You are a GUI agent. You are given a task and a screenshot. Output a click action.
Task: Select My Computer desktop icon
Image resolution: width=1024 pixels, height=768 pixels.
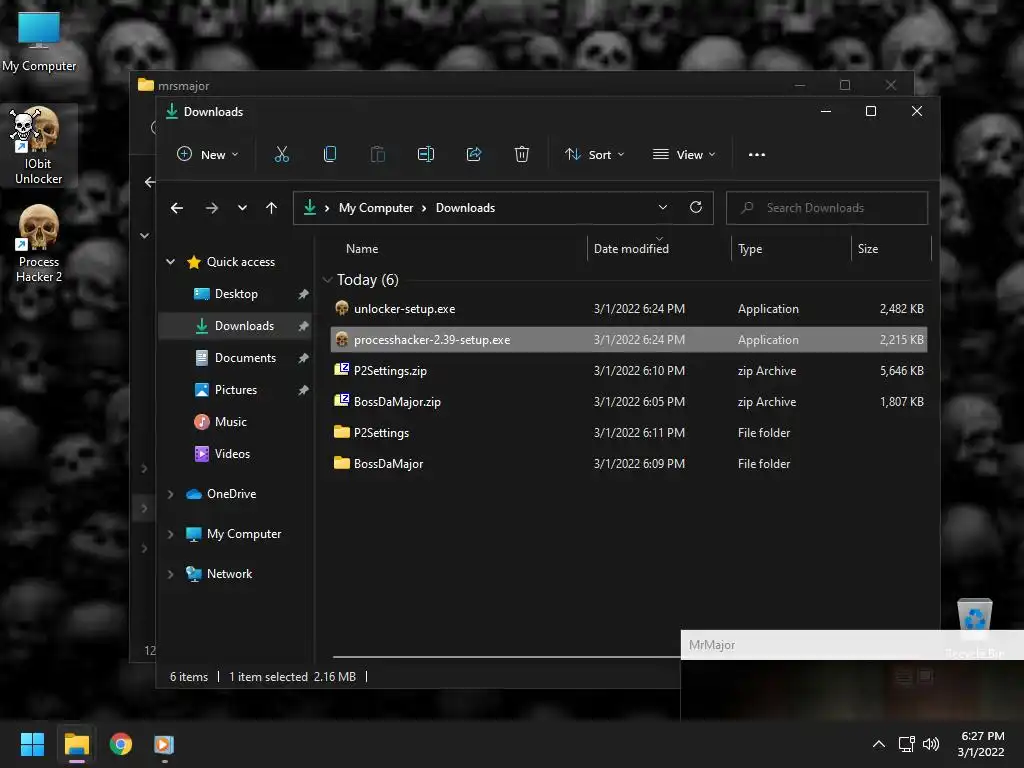tap(39, 40)
